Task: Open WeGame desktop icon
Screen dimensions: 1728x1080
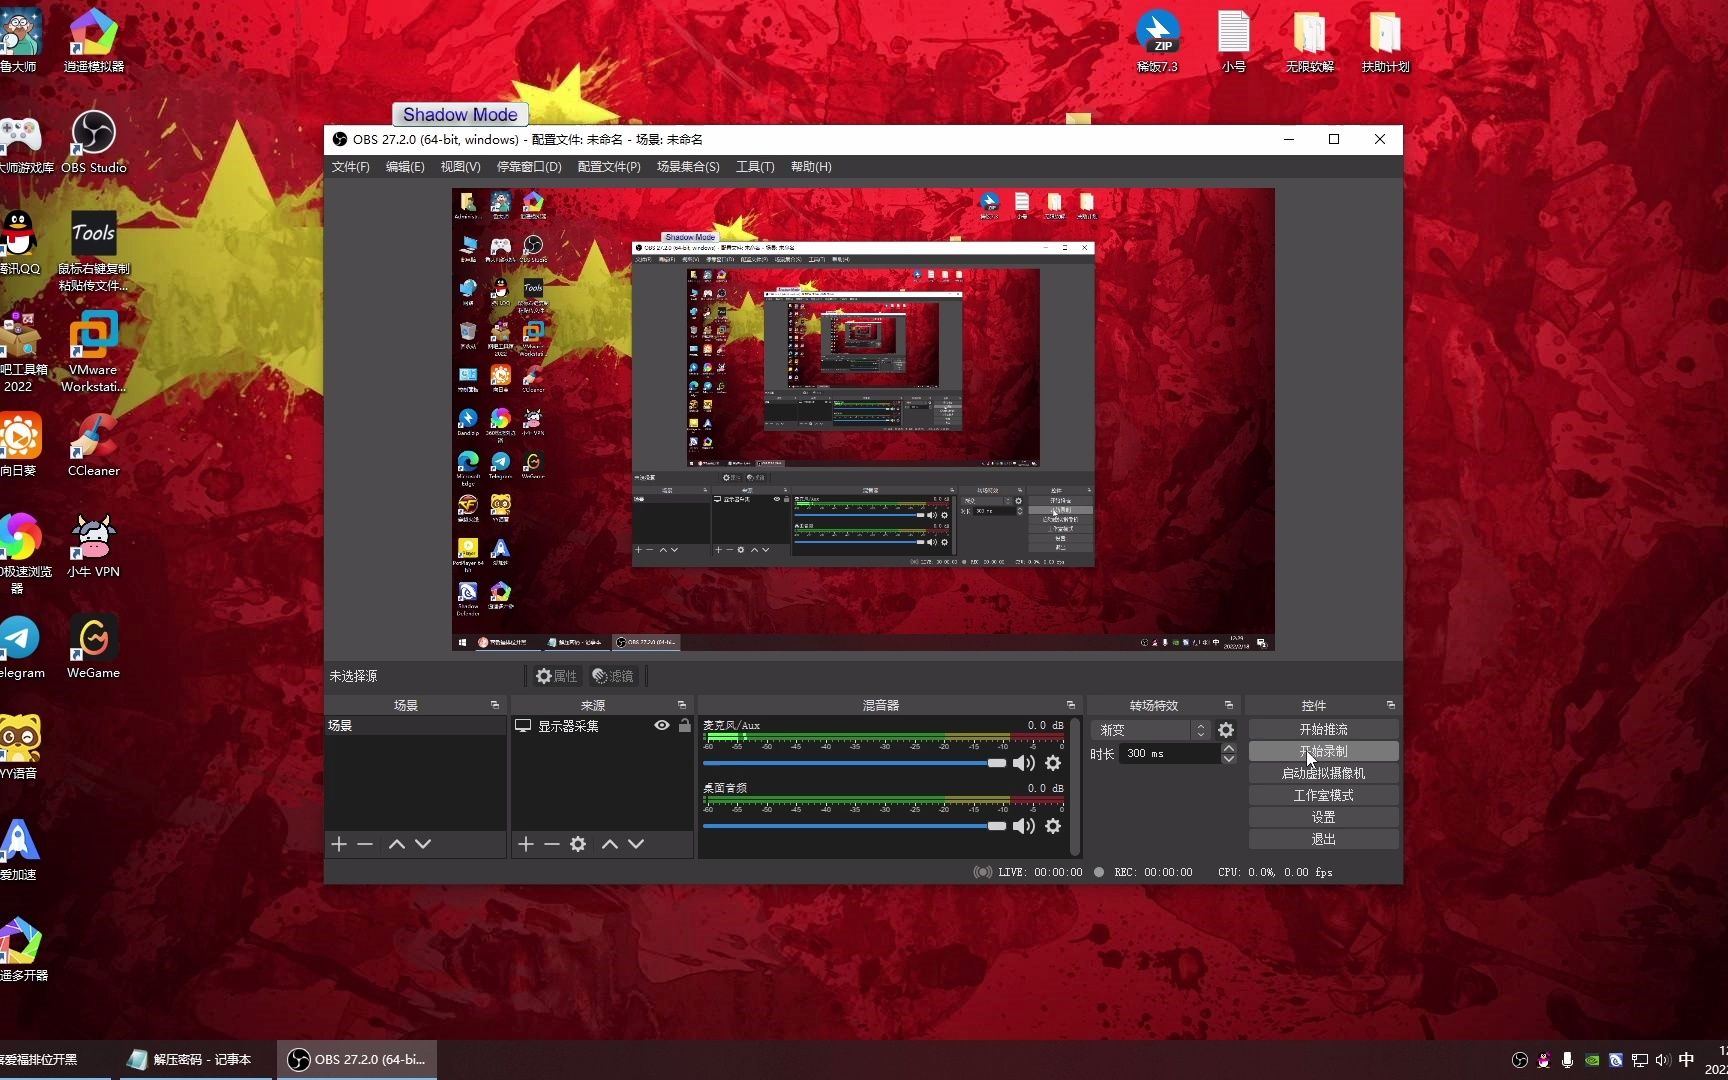Action: pyautogui.click(x=94, y=648)
